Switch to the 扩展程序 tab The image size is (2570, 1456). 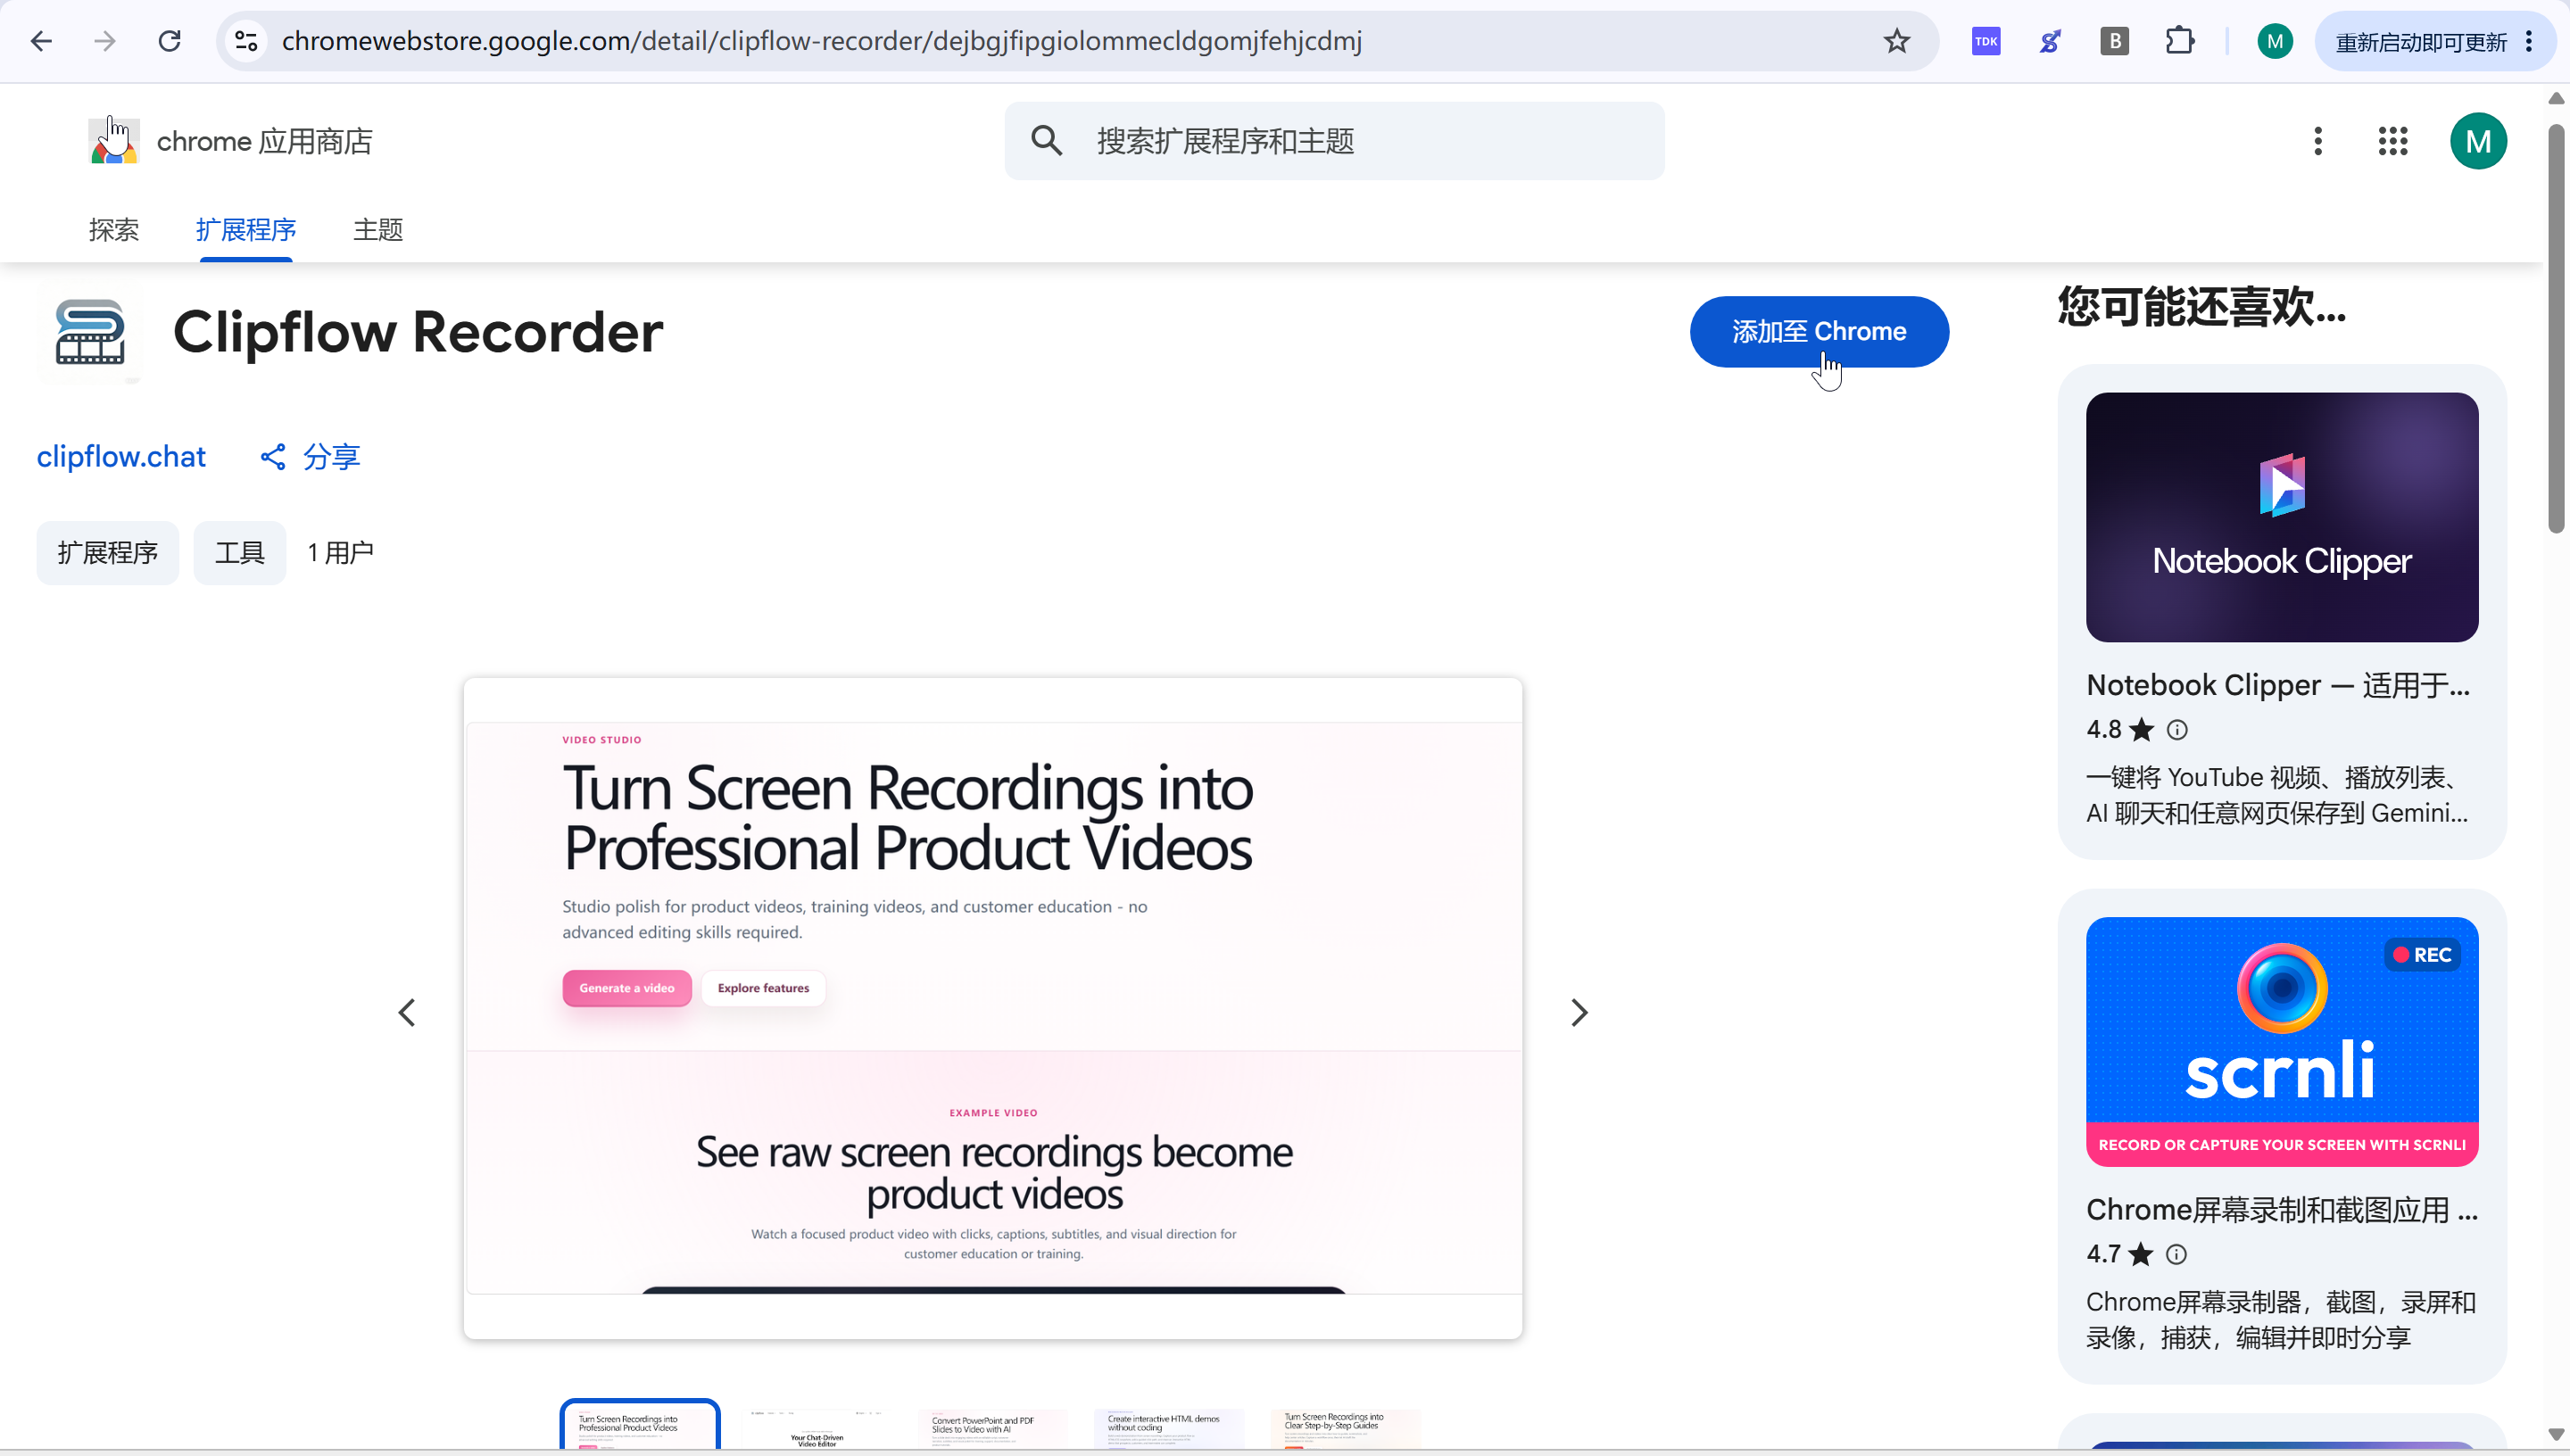(x=246, y=230)
